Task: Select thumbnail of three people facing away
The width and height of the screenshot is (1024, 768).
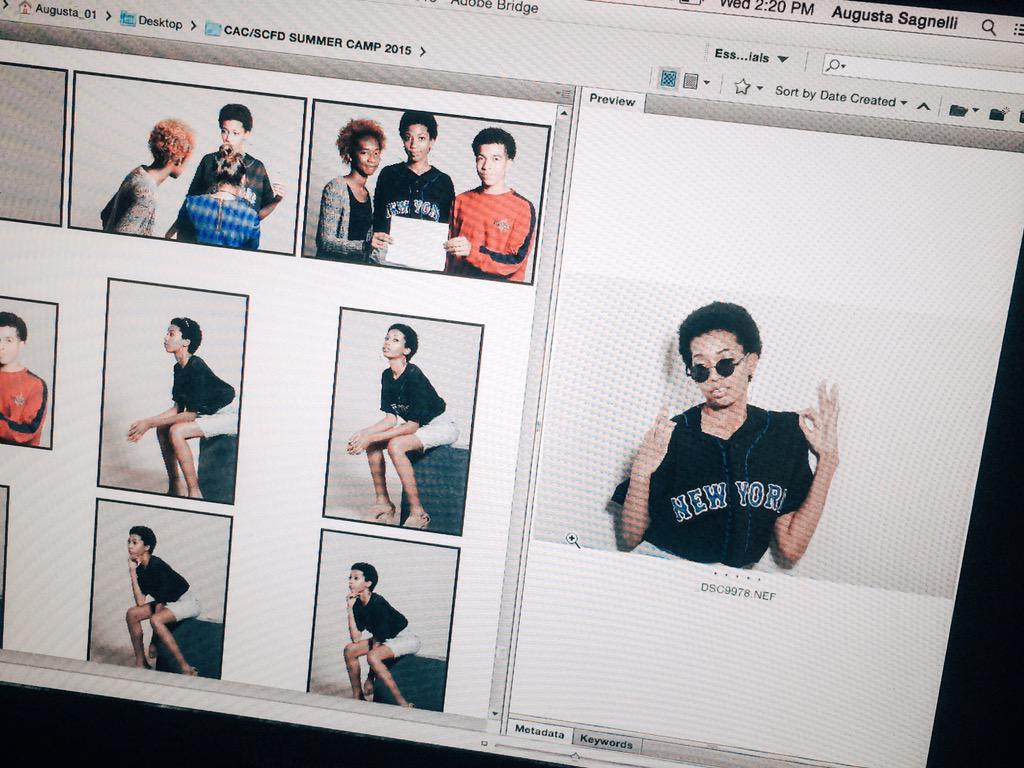Action: 187,163
